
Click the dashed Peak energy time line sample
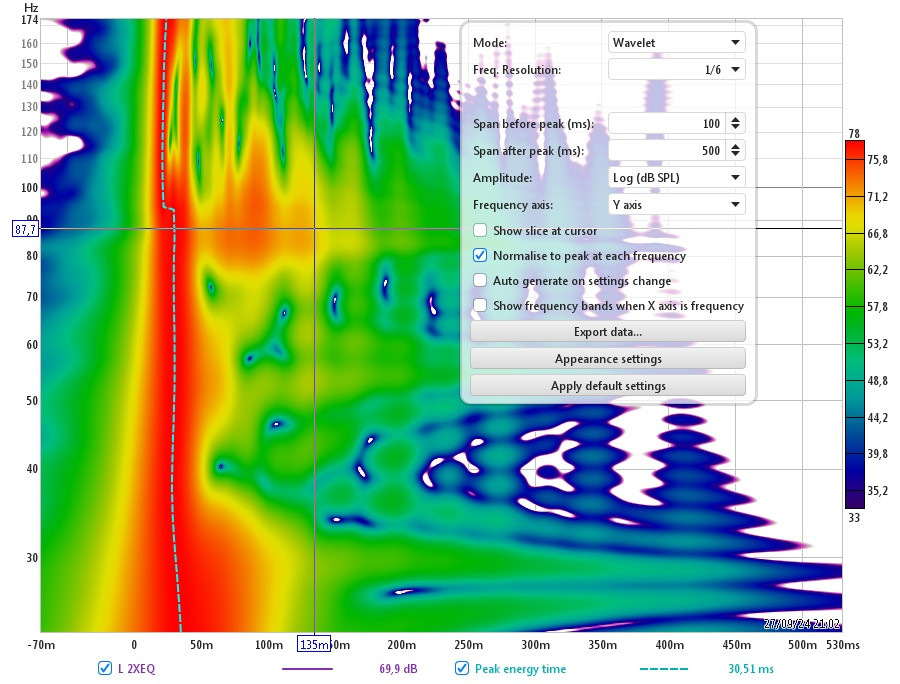(x=664, y=669)
